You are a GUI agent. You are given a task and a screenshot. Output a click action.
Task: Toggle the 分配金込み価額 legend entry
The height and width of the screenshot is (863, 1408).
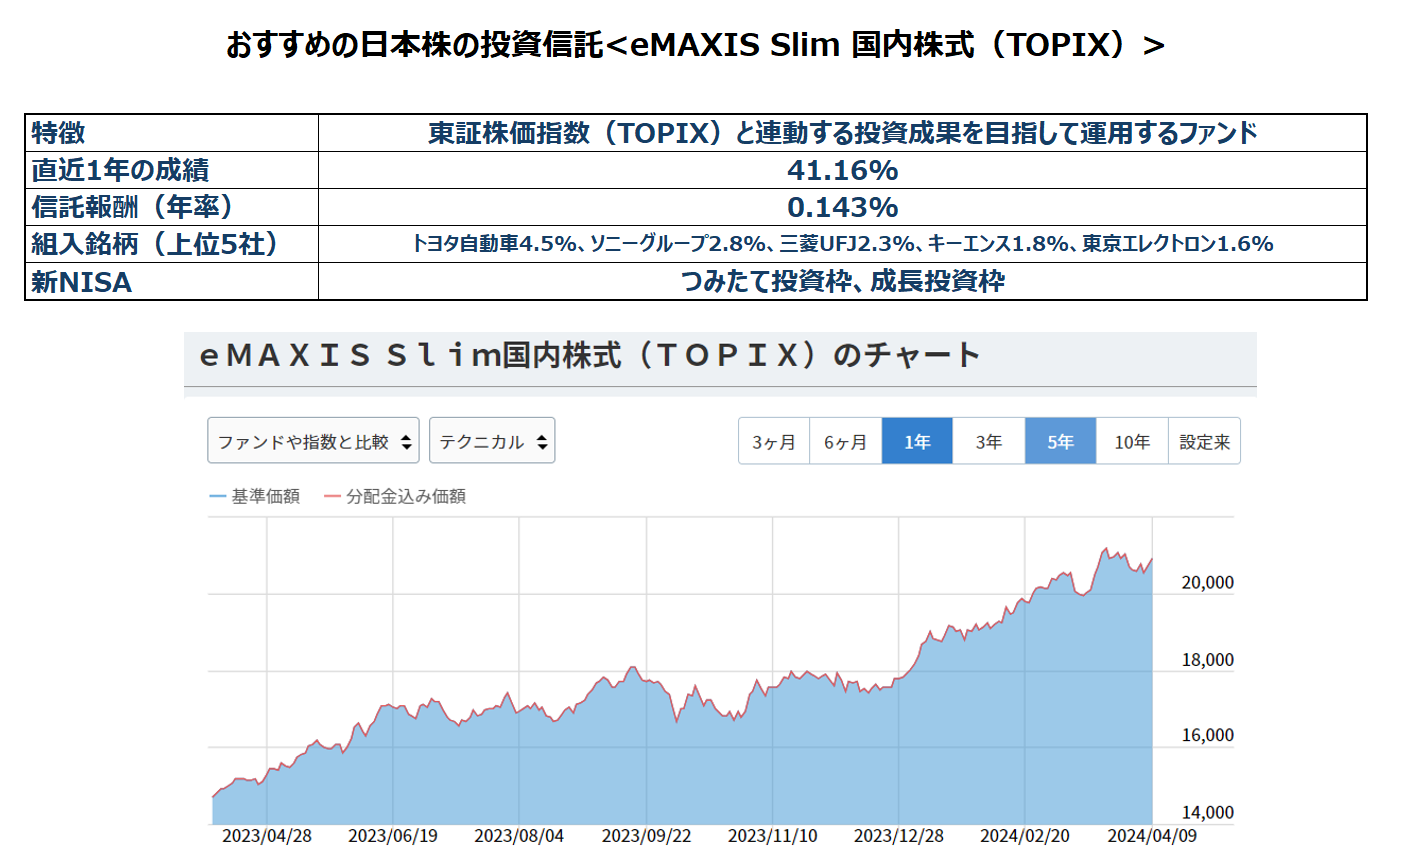point(395,496)
